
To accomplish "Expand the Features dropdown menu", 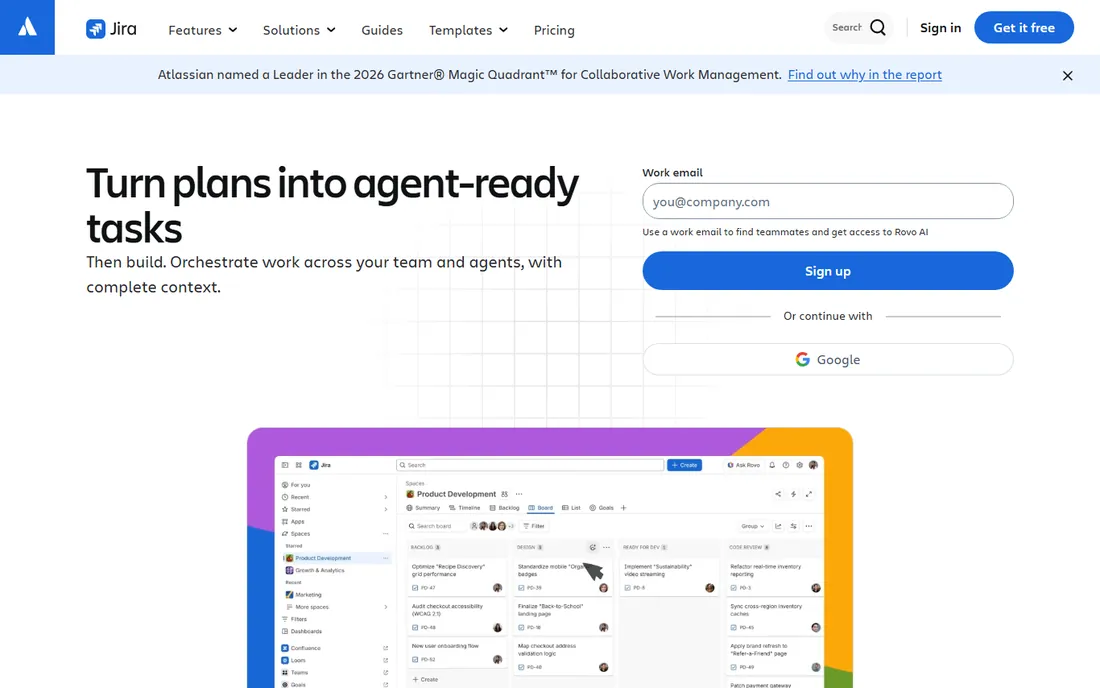I will pyautogui.click(x=202, y=30).
